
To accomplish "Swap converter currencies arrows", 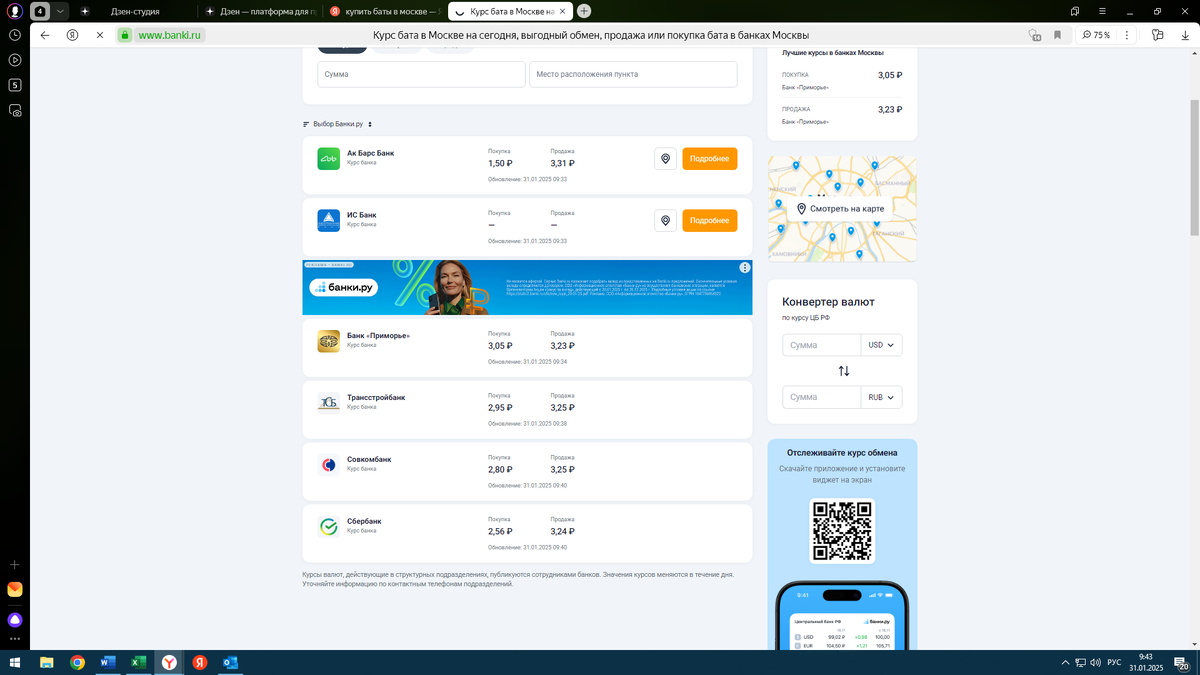I will 843,371.
